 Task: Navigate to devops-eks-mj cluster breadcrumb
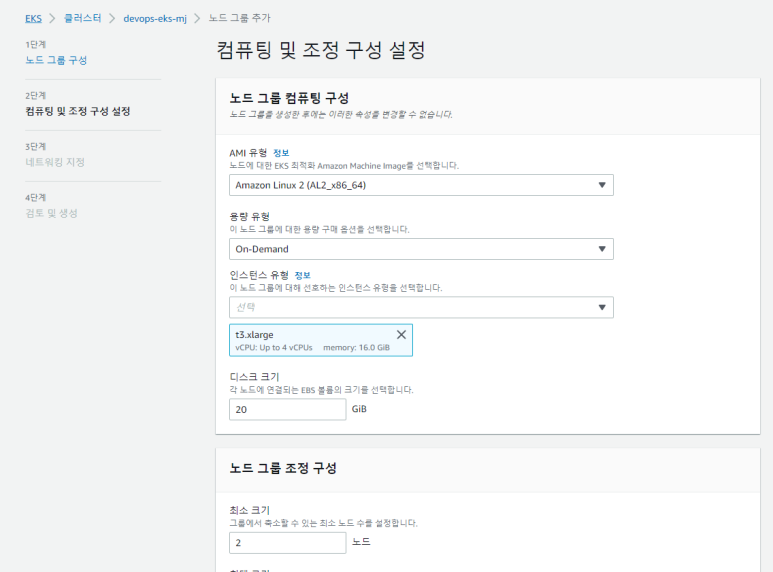pos(154,18)
